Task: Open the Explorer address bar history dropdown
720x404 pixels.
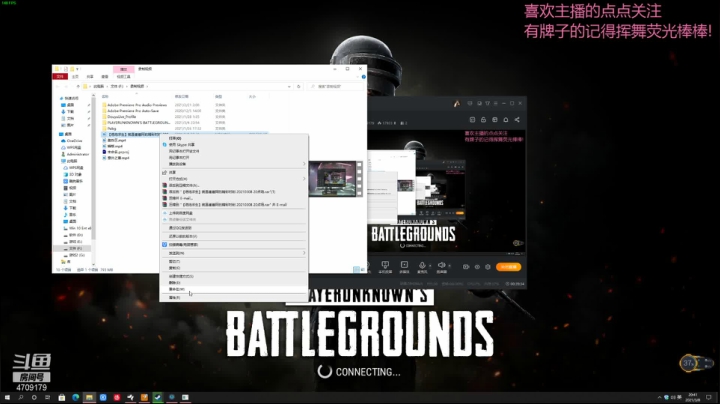Action: click(289, 86)
